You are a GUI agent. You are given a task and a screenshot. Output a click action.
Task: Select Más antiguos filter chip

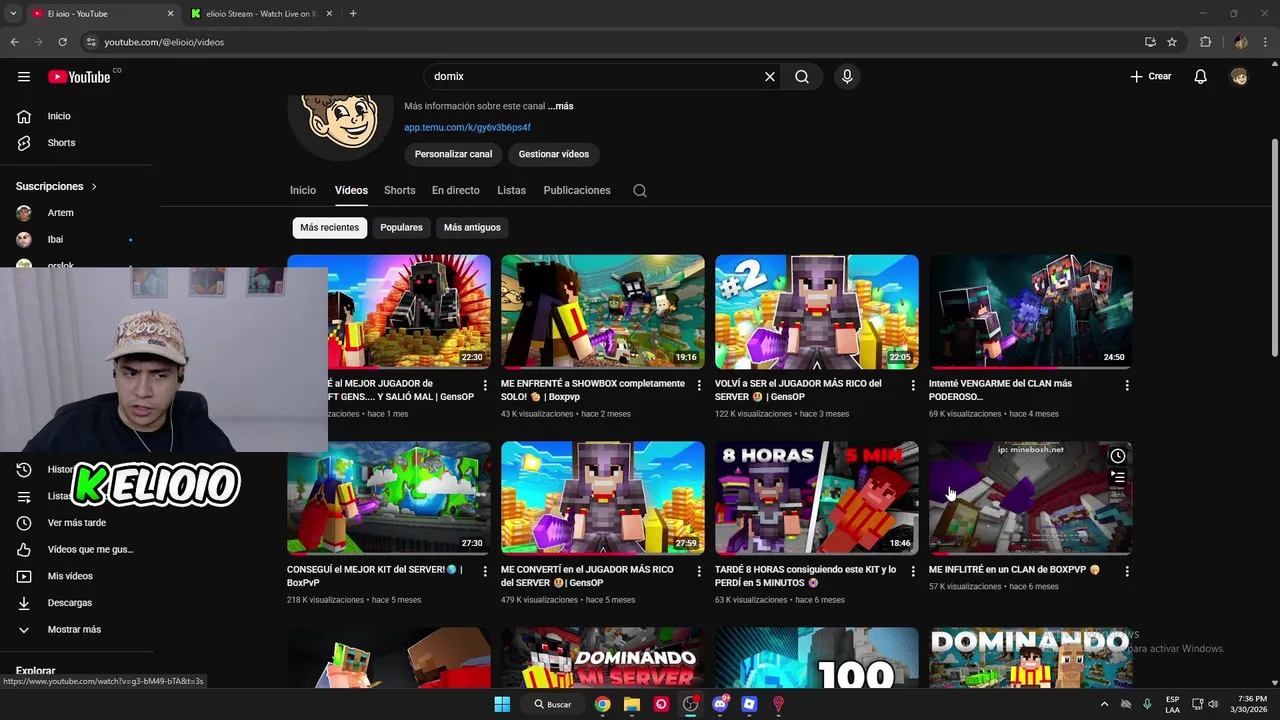(472, 228)
